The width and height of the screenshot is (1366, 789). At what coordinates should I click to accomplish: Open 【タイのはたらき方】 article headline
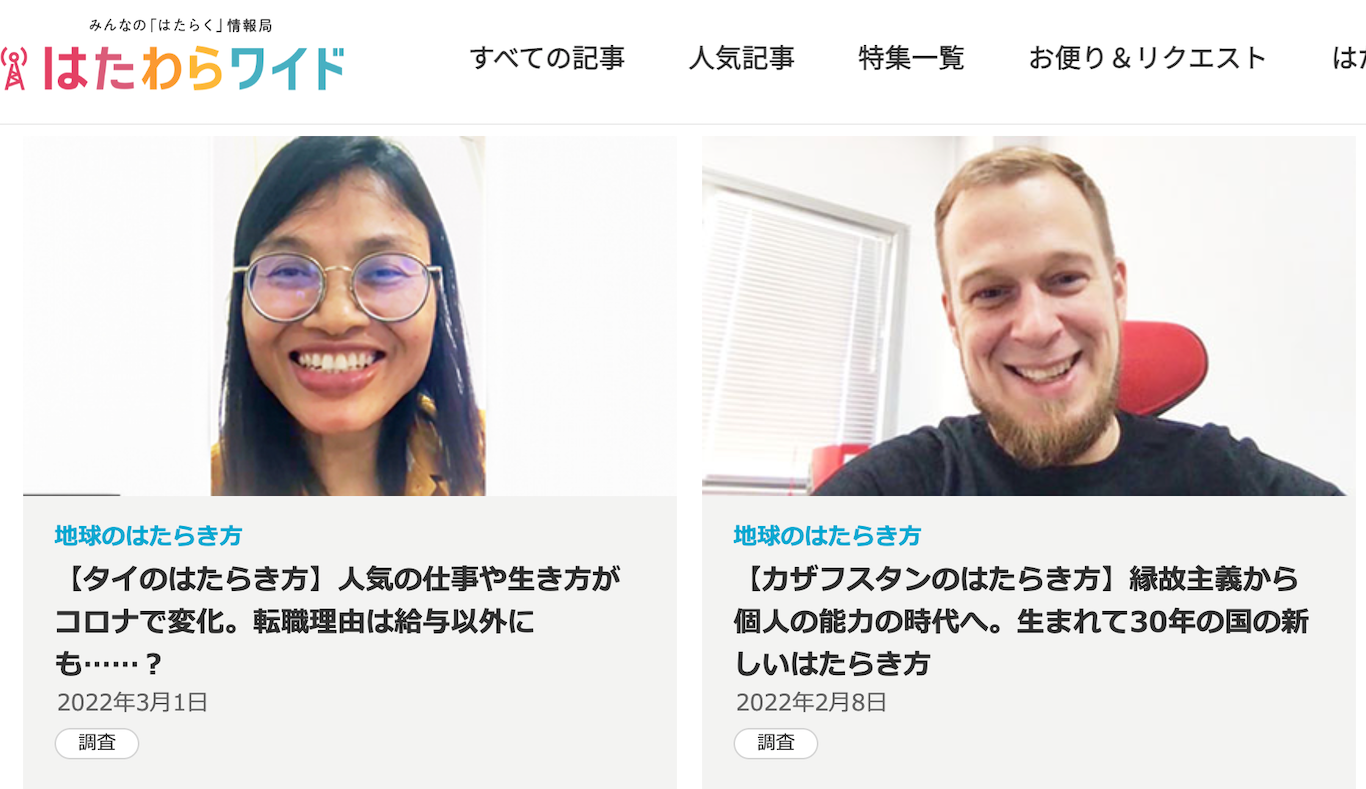337,621
